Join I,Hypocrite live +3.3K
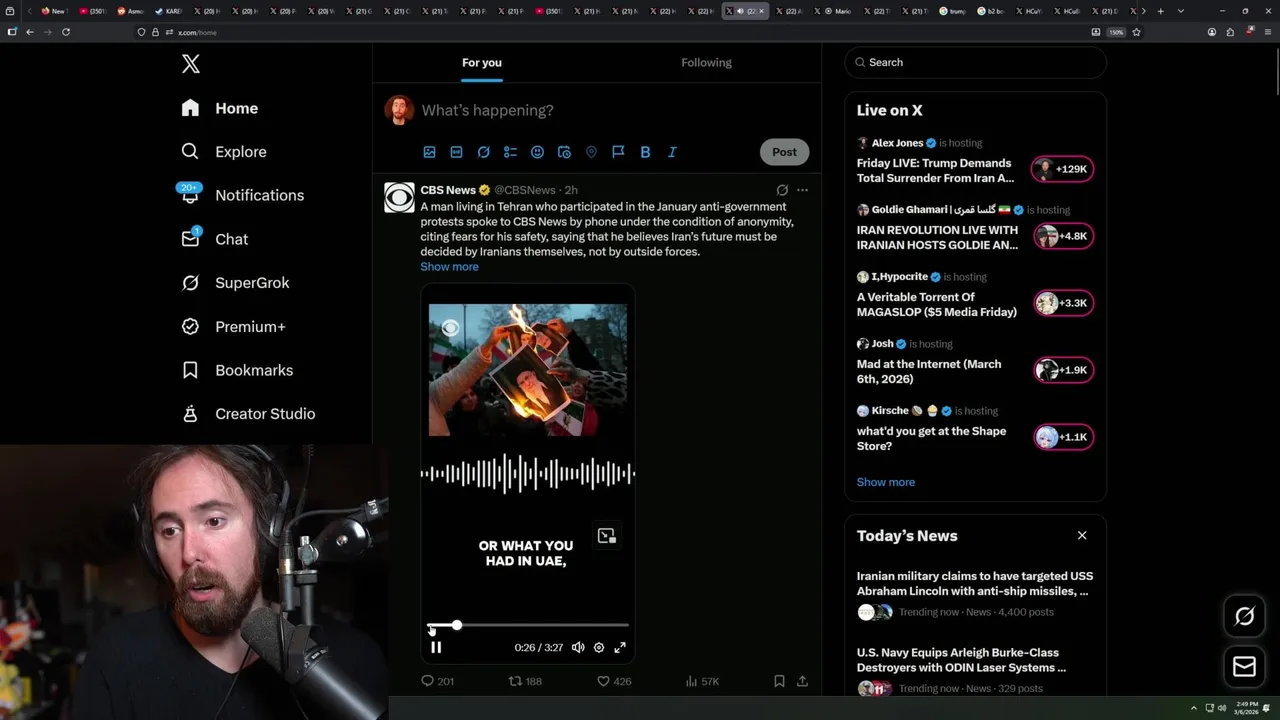The width and height of the screenshot is (1280, 720). click(1063, 303)
